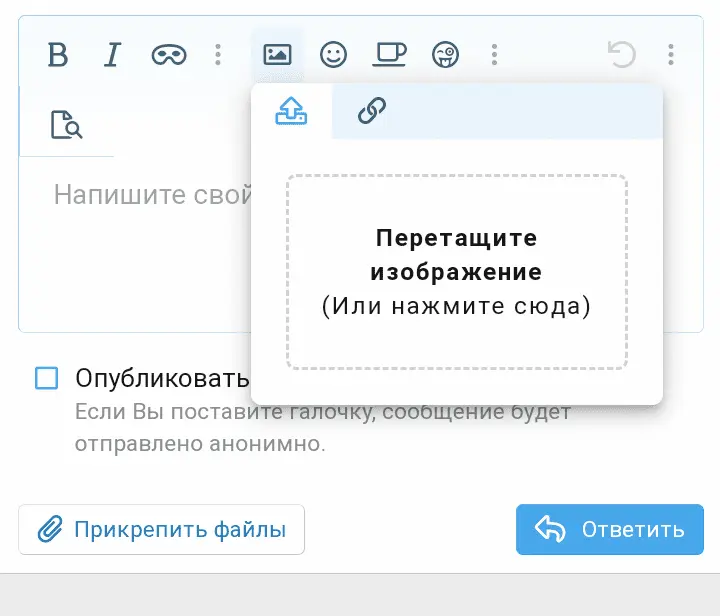Open the insert image toolbar button
This screenshot has width=720, height=616.
point(277,55)
